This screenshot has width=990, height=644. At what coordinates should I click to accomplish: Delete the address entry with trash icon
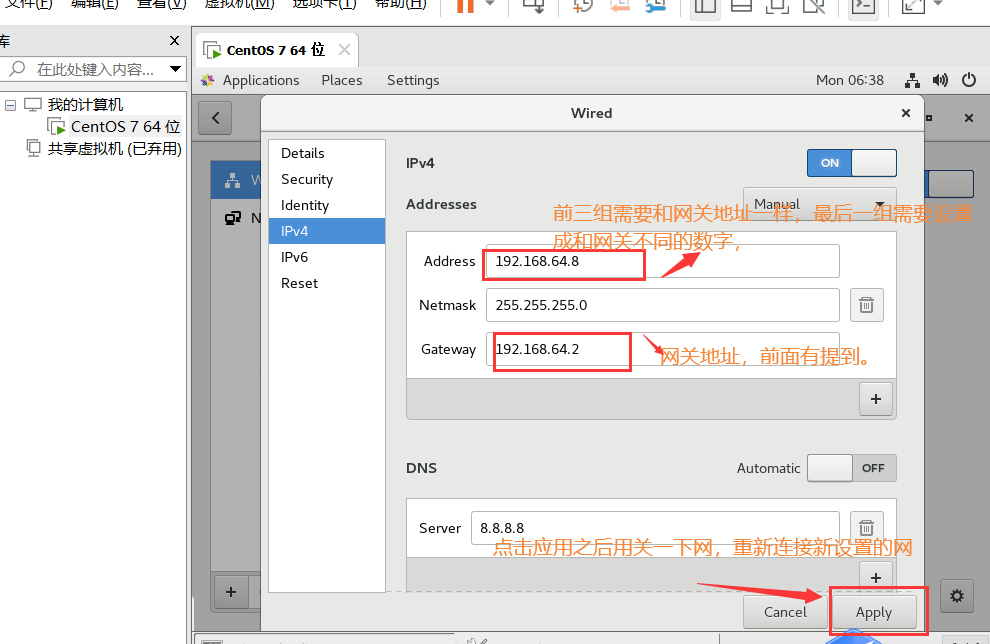(x=867, y=305)
